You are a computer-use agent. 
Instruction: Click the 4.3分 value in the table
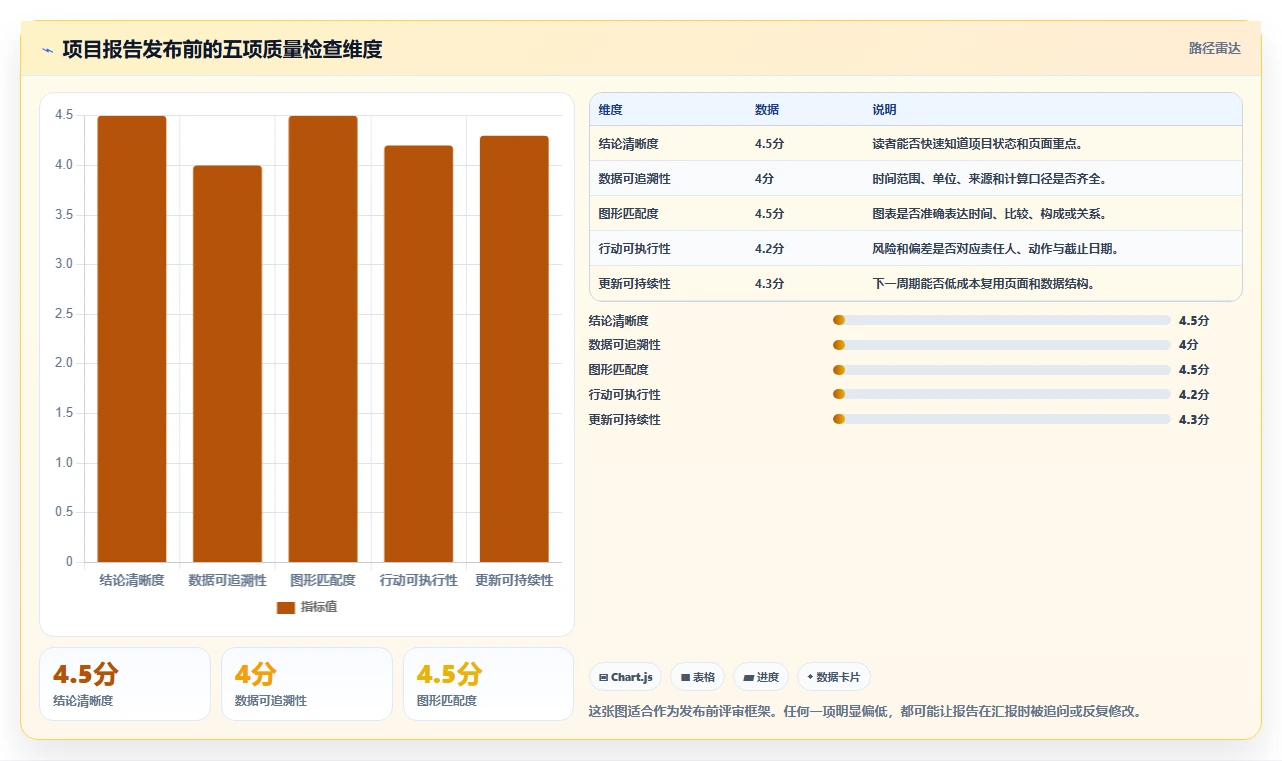click(769, 284)
